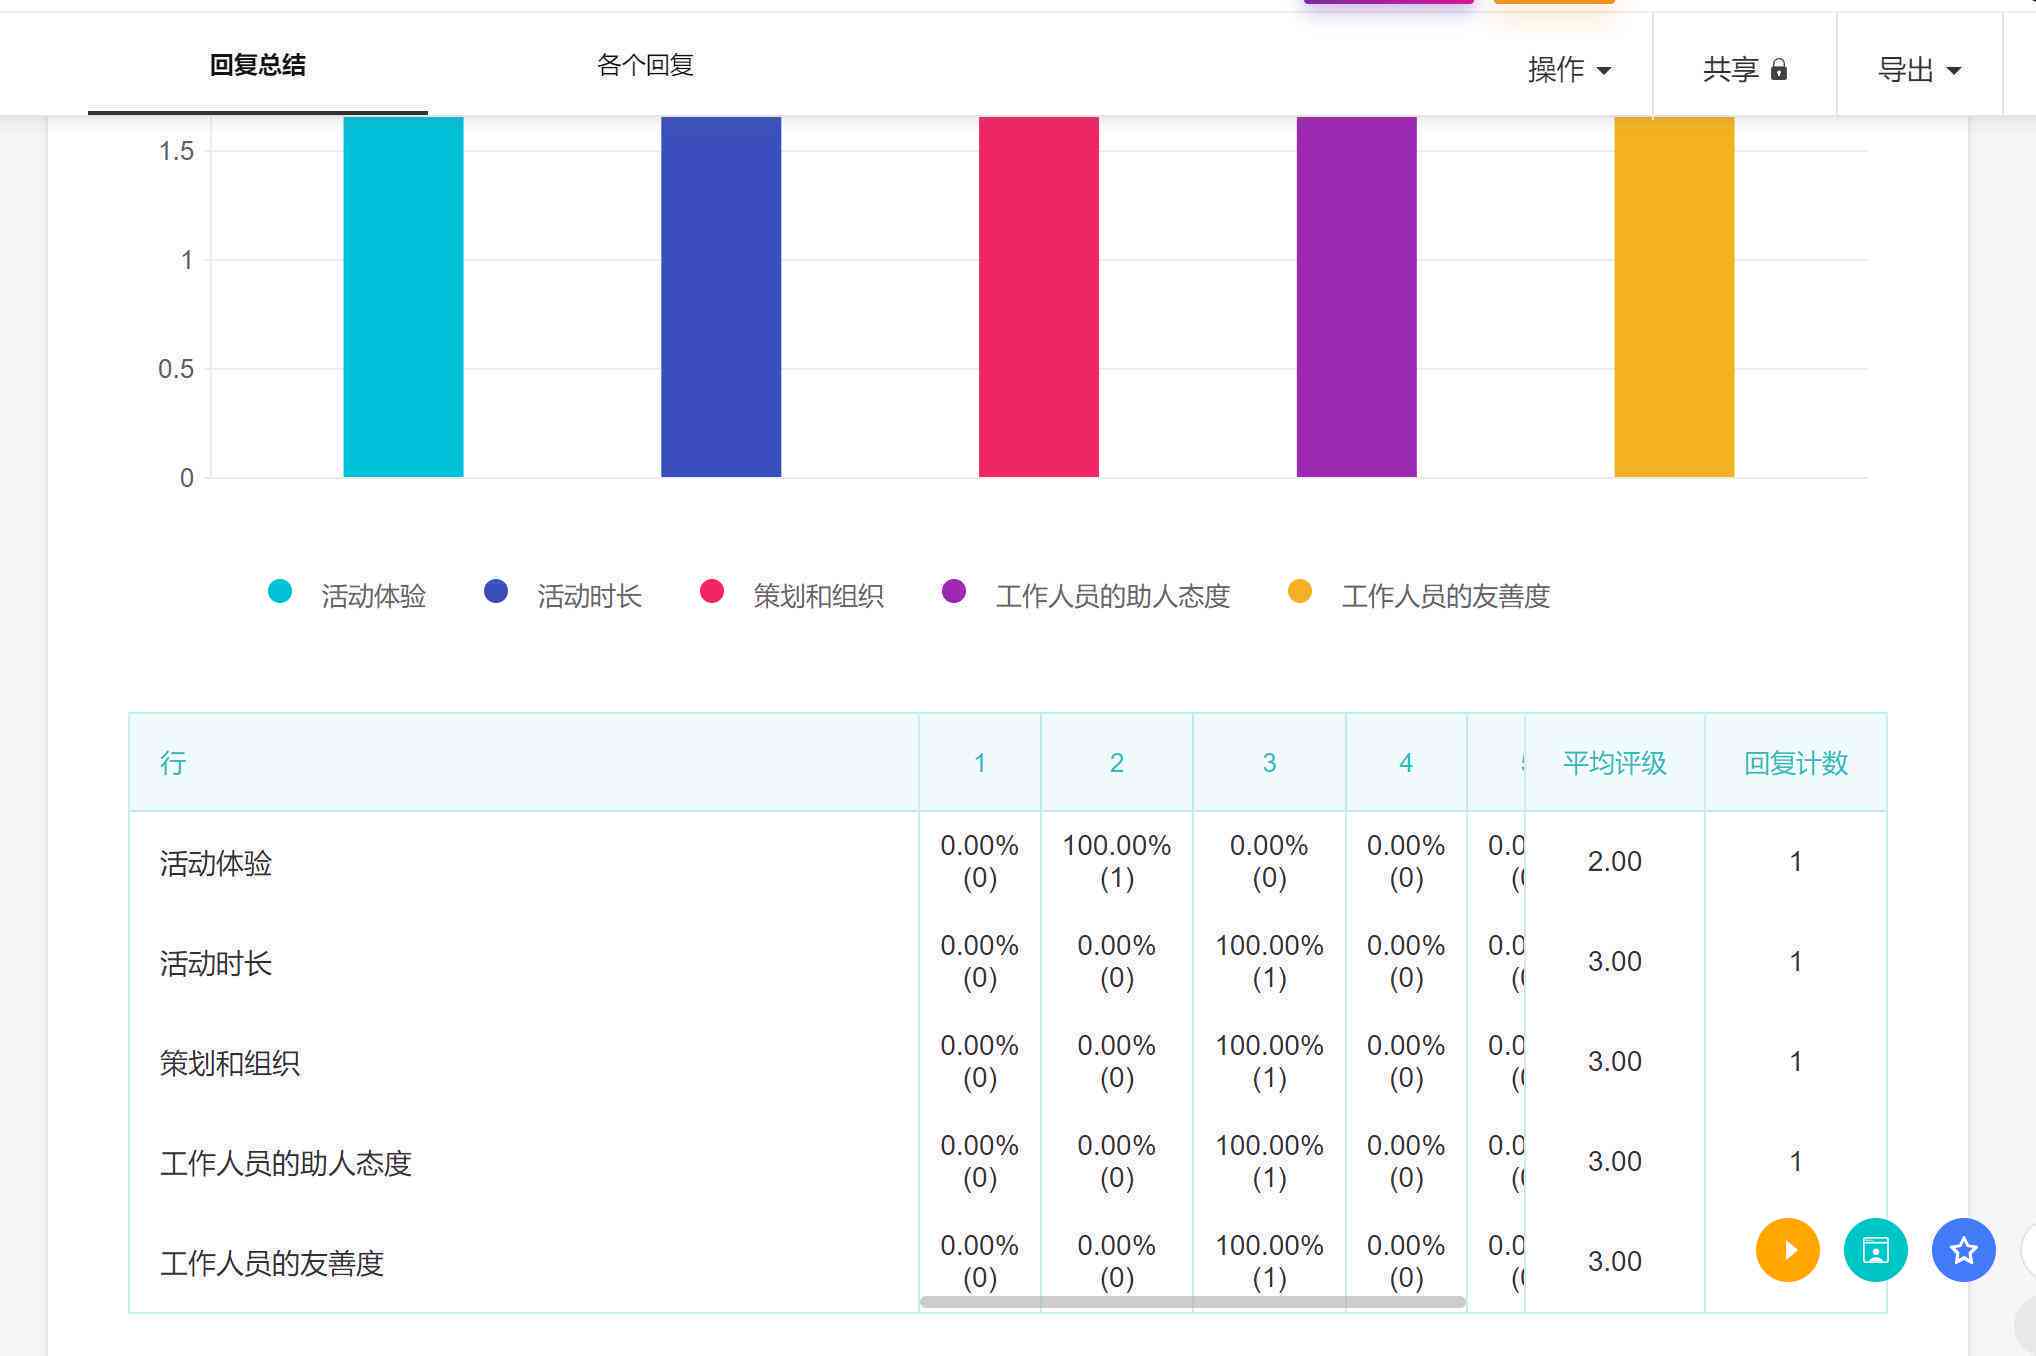Click the 活动时长 row label in table

pyautogui.click(x=216, y=963)
